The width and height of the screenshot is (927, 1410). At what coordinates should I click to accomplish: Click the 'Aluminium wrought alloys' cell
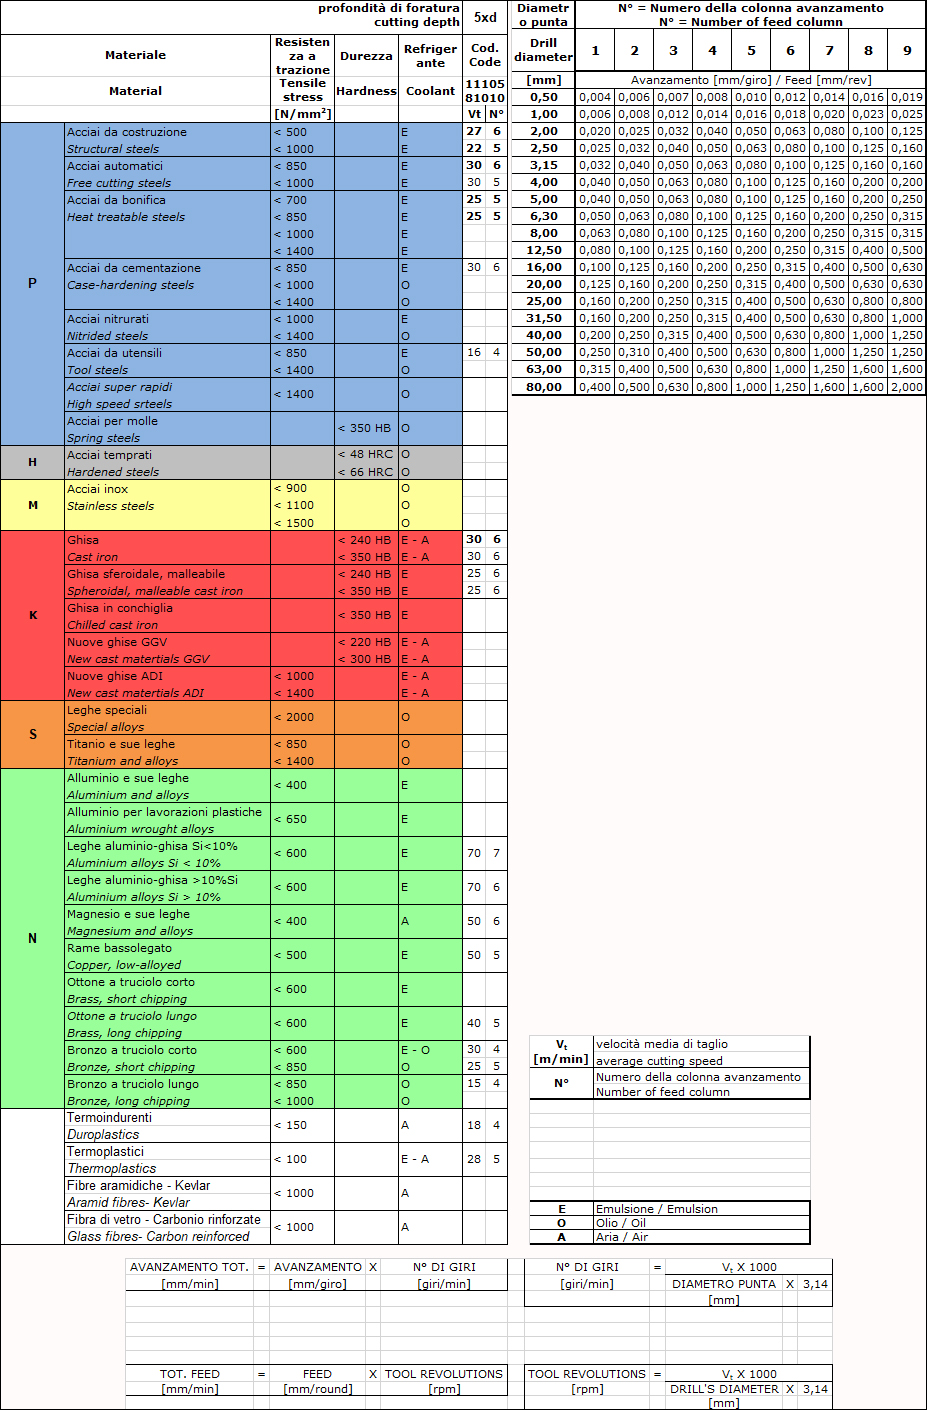click(x=168, y=829)
